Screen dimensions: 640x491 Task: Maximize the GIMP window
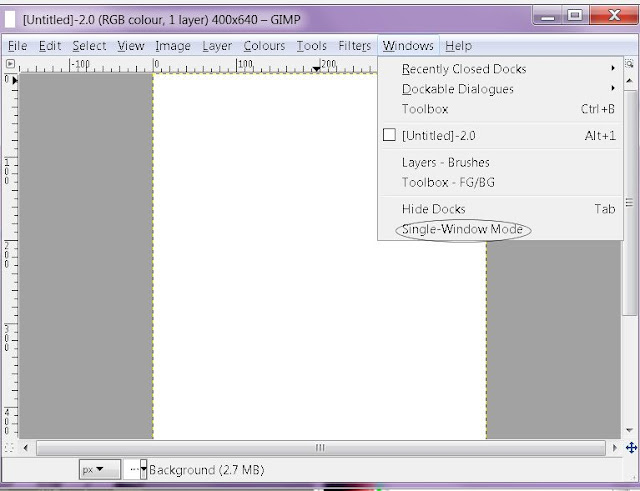pos(575,16)
